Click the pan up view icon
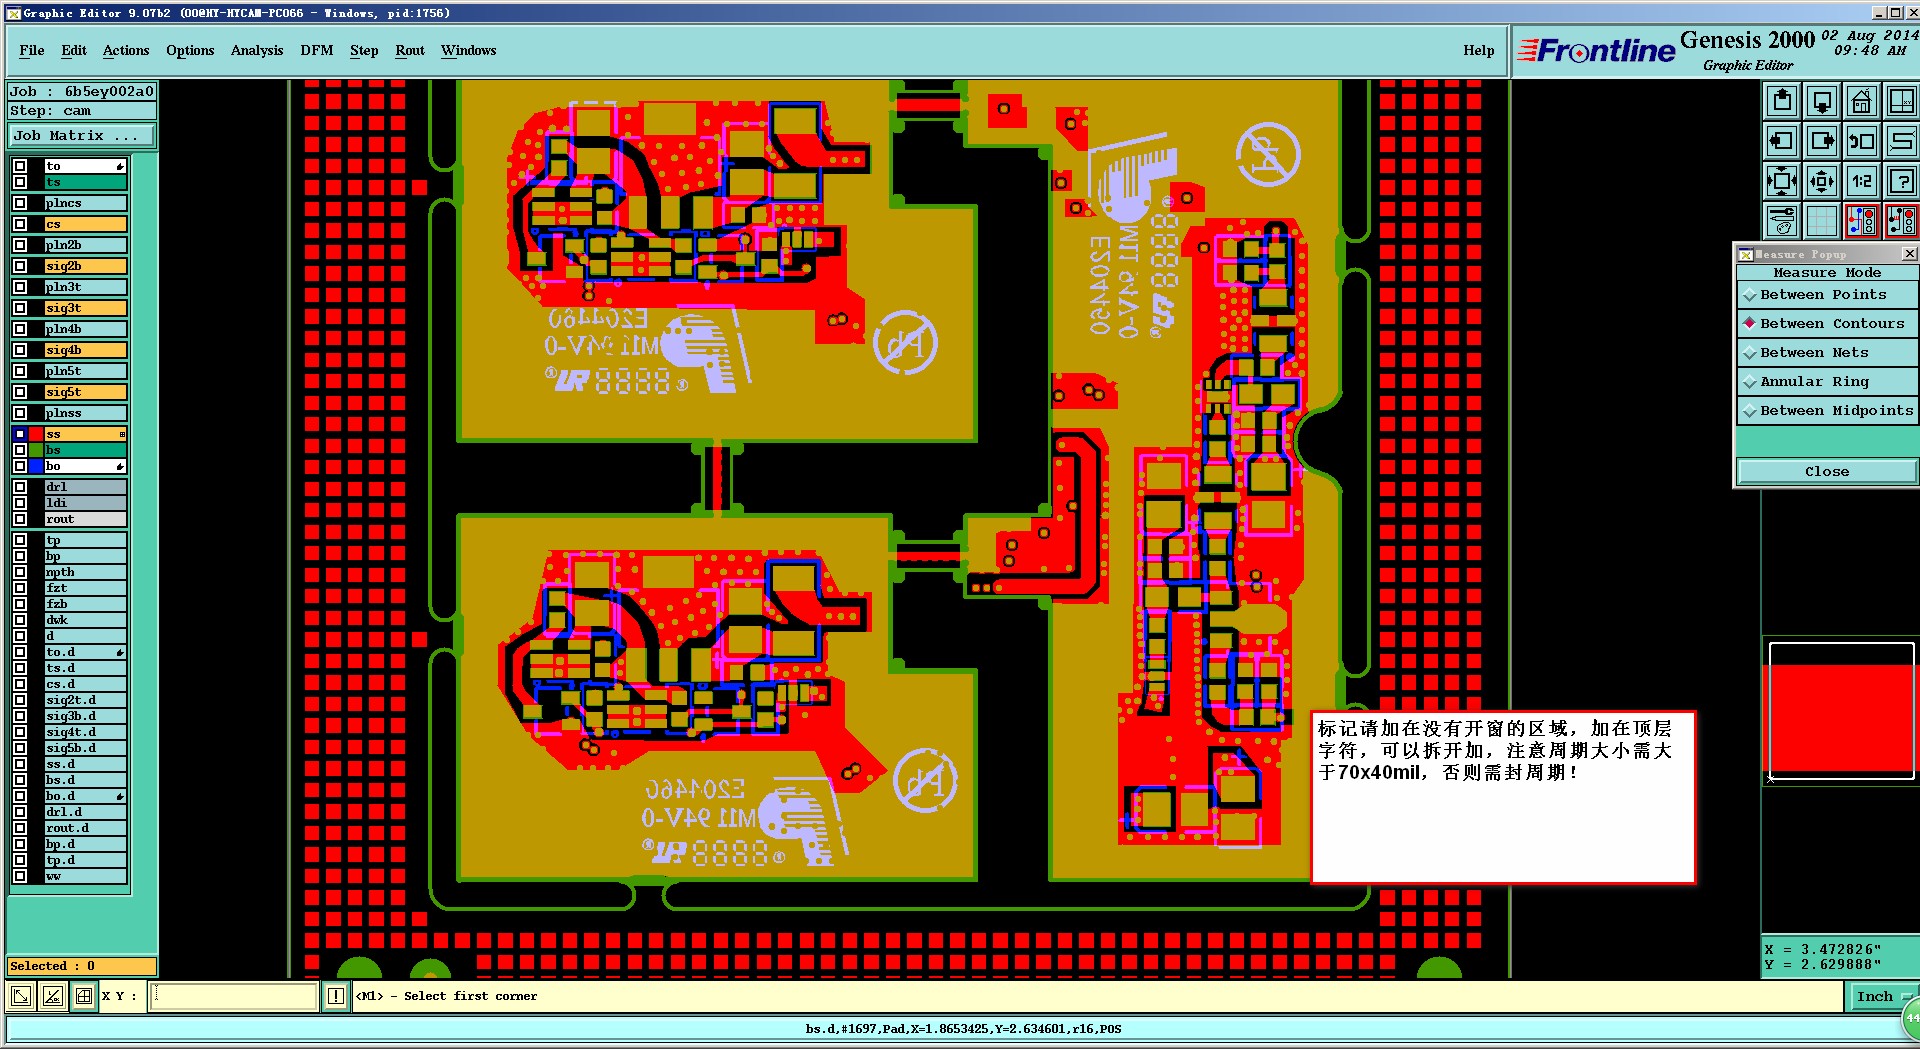The image size is (1920, 1049). point(1782,101)
